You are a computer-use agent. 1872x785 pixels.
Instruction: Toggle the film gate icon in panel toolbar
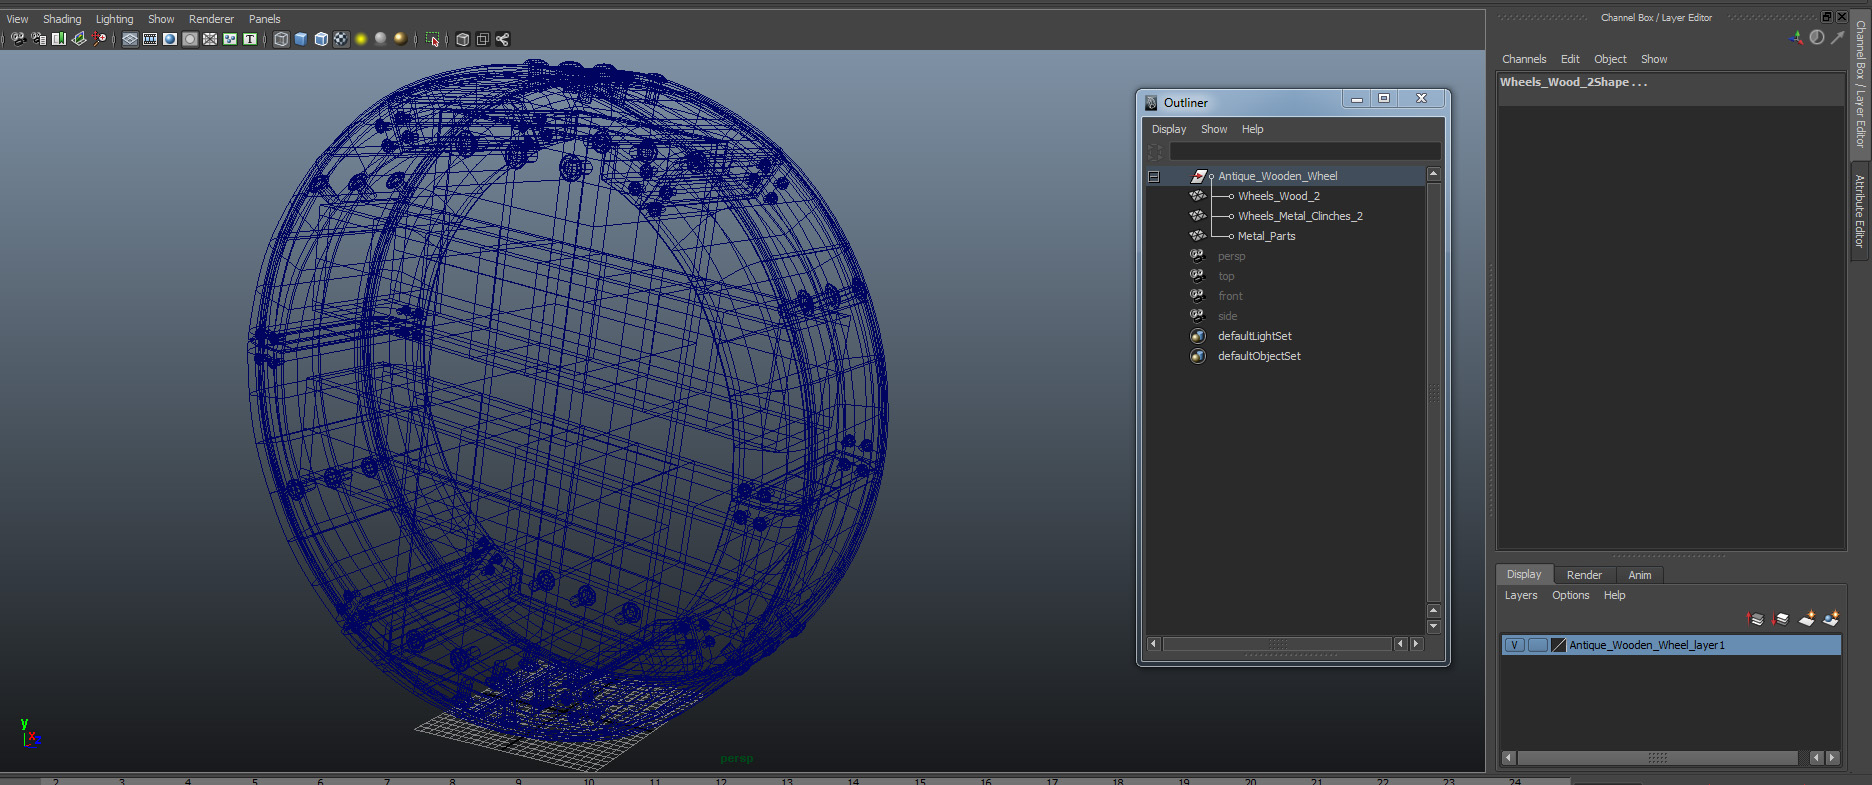(150, 39)
